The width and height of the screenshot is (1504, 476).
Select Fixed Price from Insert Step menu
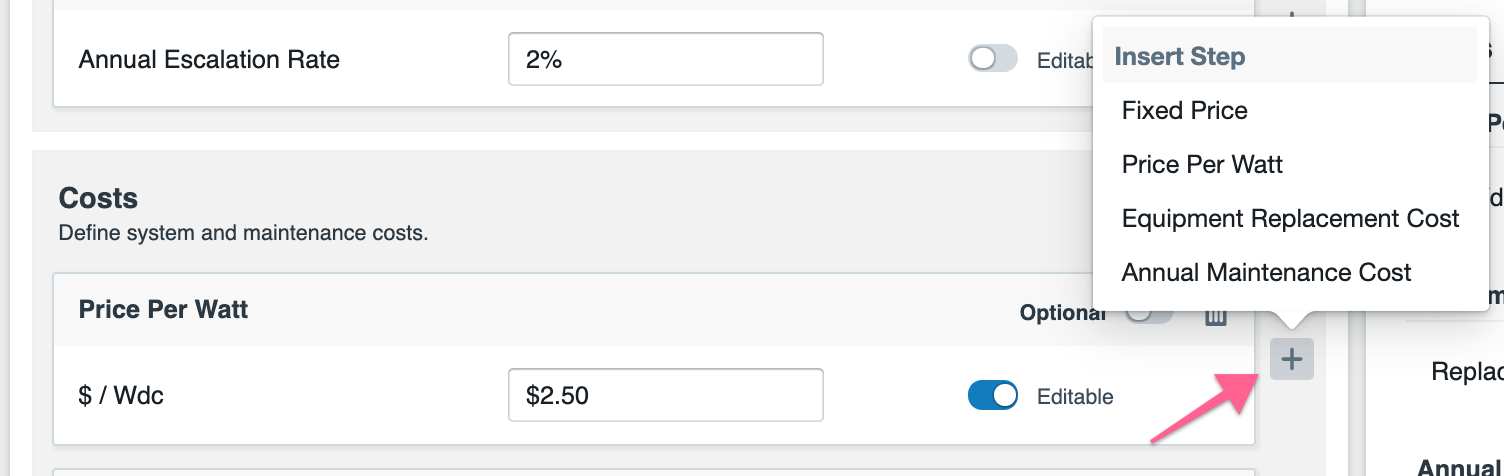[x=1184, y=110]
